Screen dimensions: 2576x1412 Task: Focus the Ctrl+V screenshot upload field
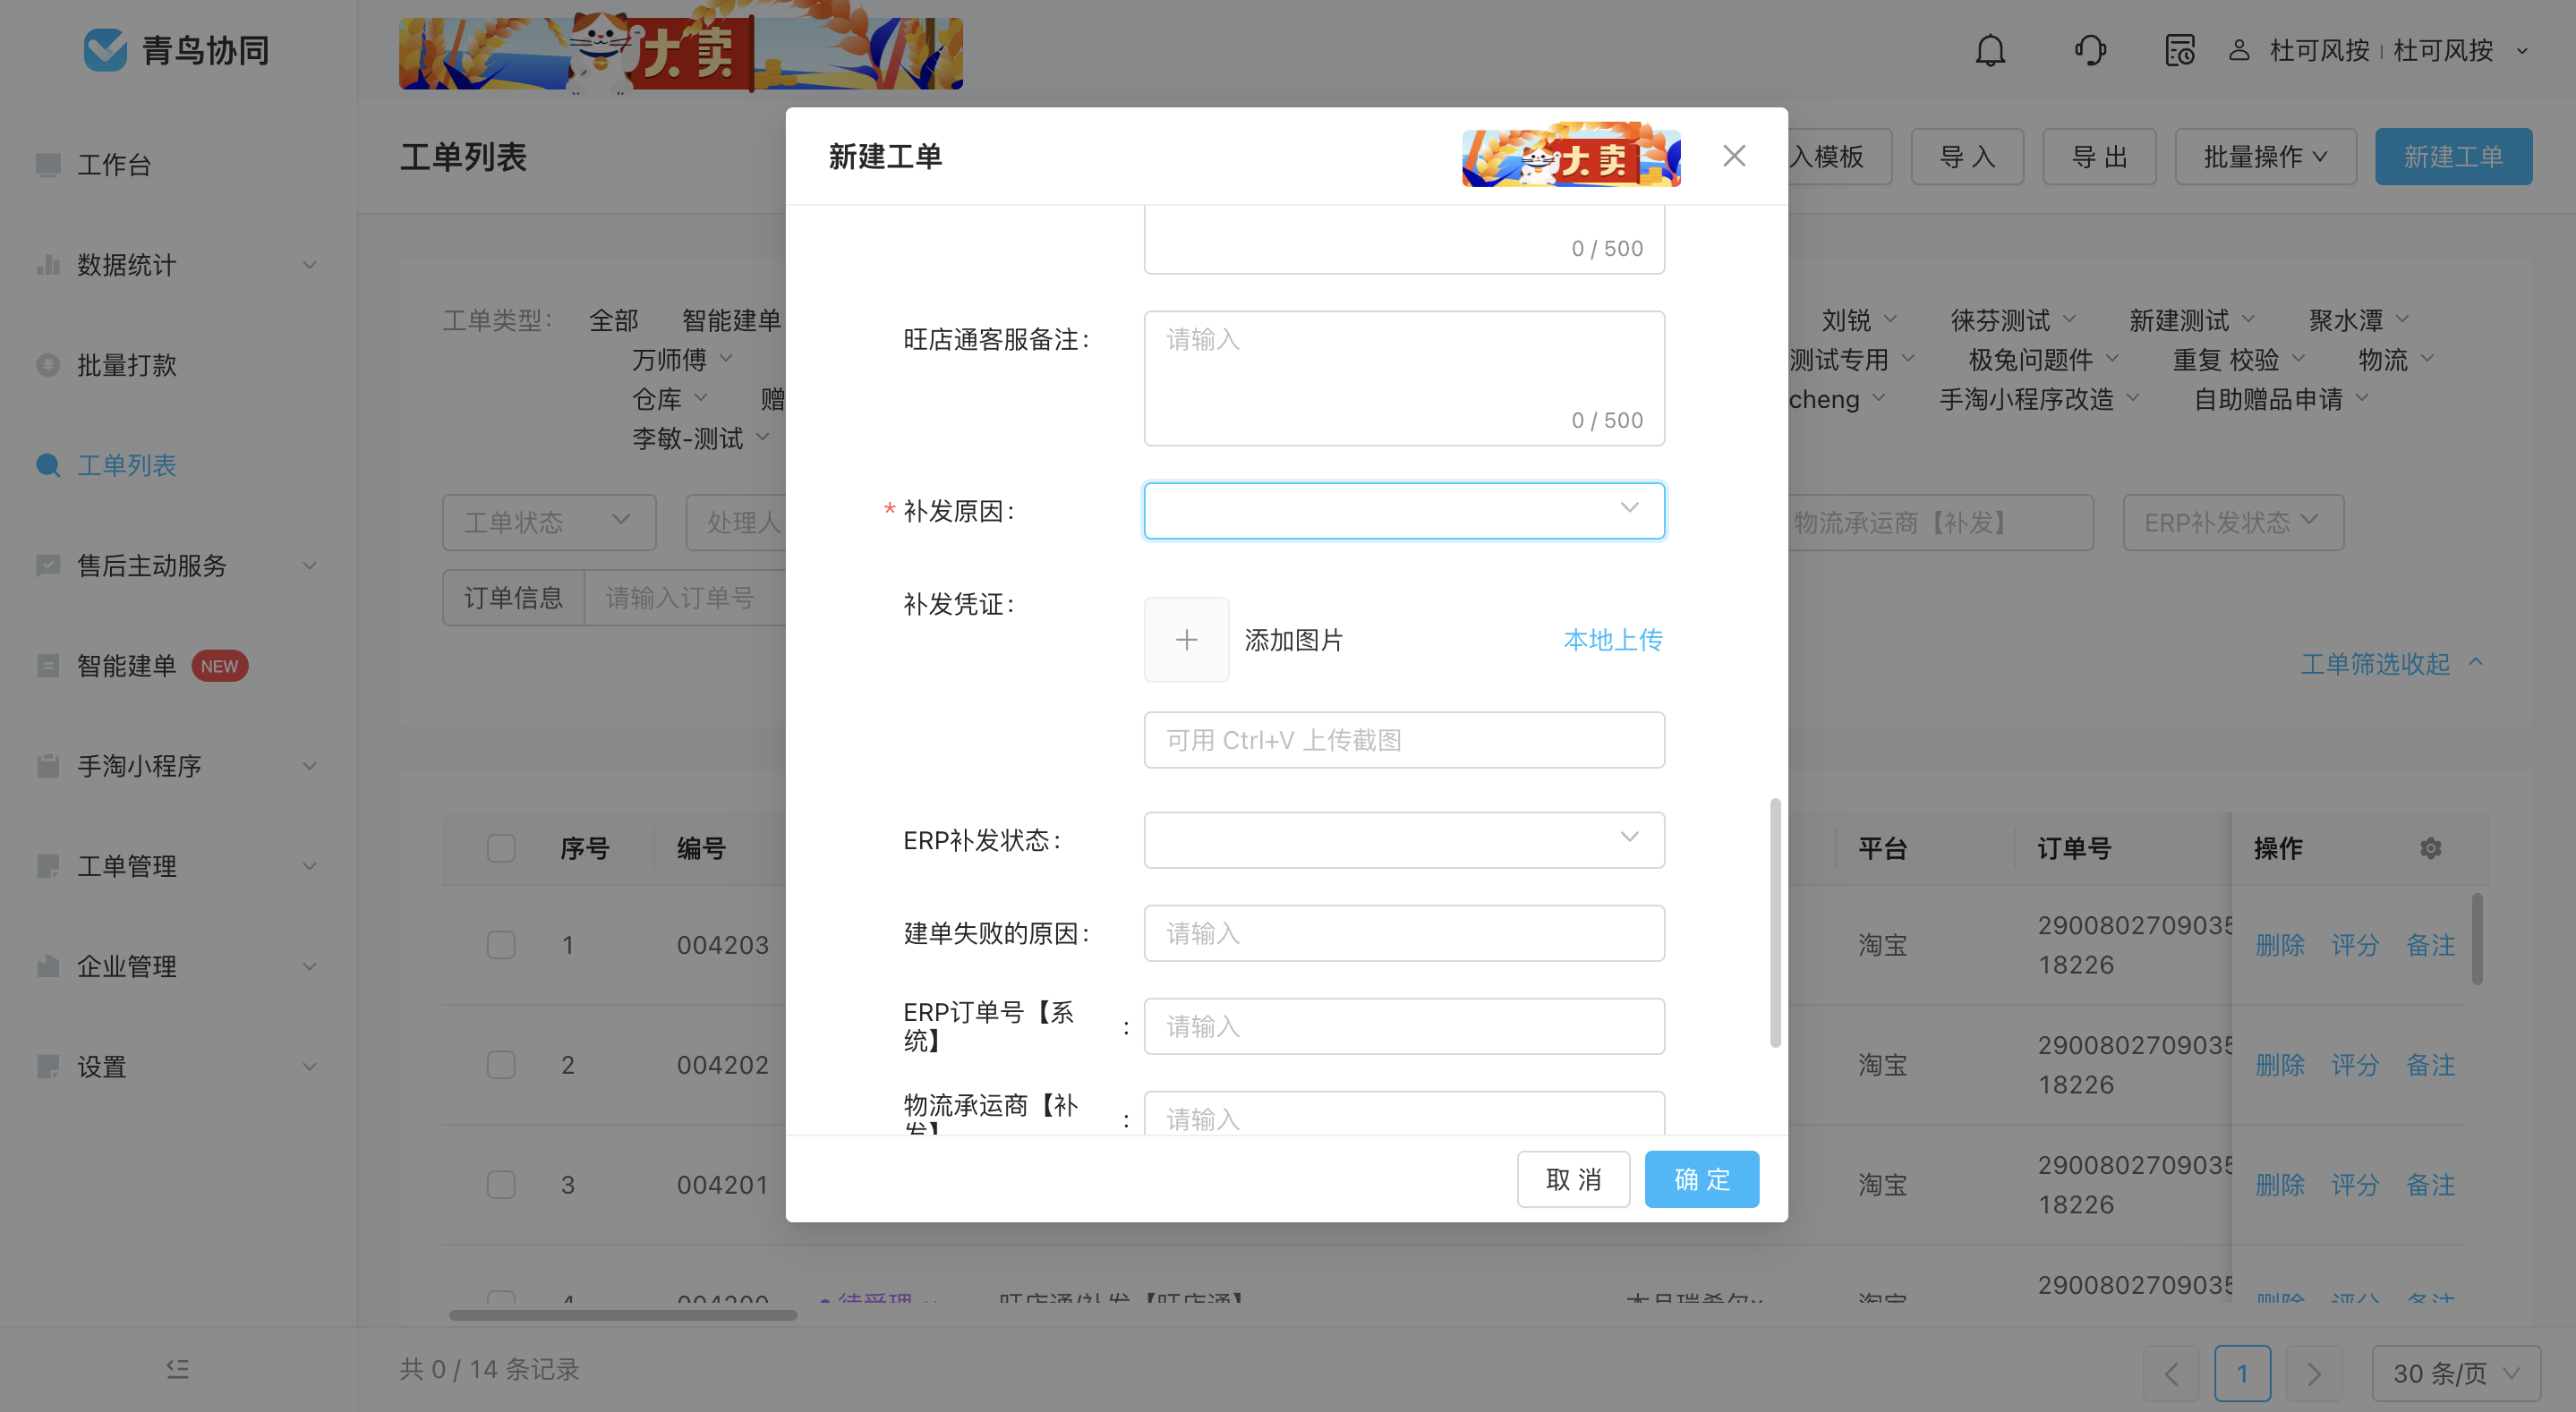coord(1404,740)
